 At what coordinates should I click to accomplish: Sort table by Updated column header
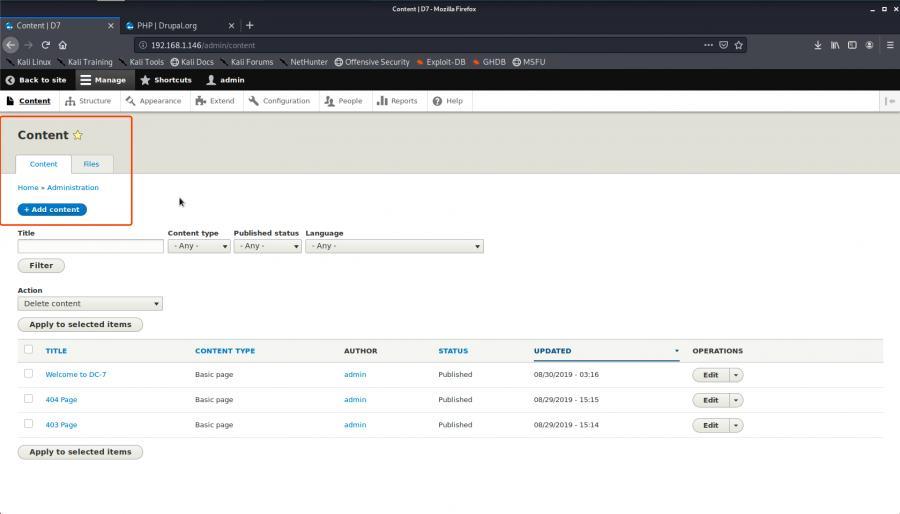point(552,351)
